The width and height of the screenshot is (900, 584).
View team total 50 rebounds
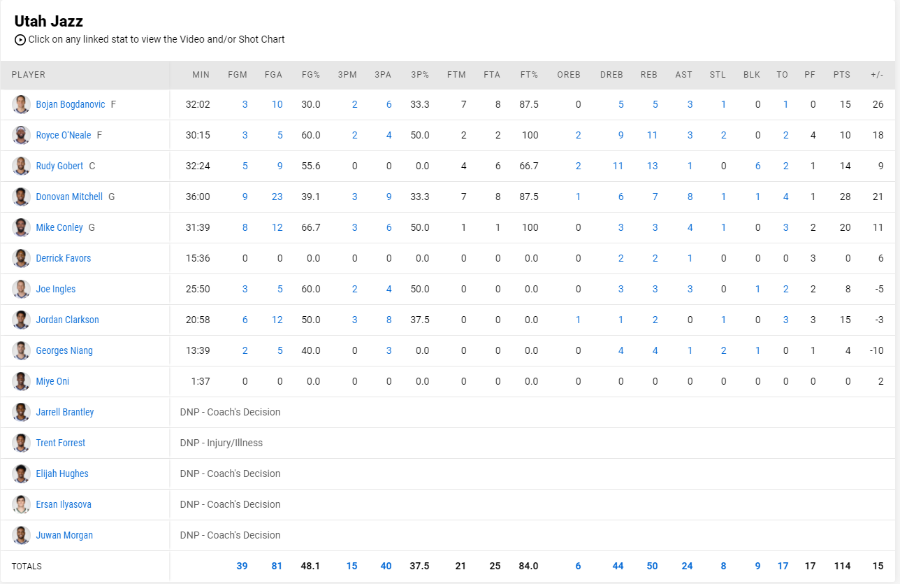point(652,566)
